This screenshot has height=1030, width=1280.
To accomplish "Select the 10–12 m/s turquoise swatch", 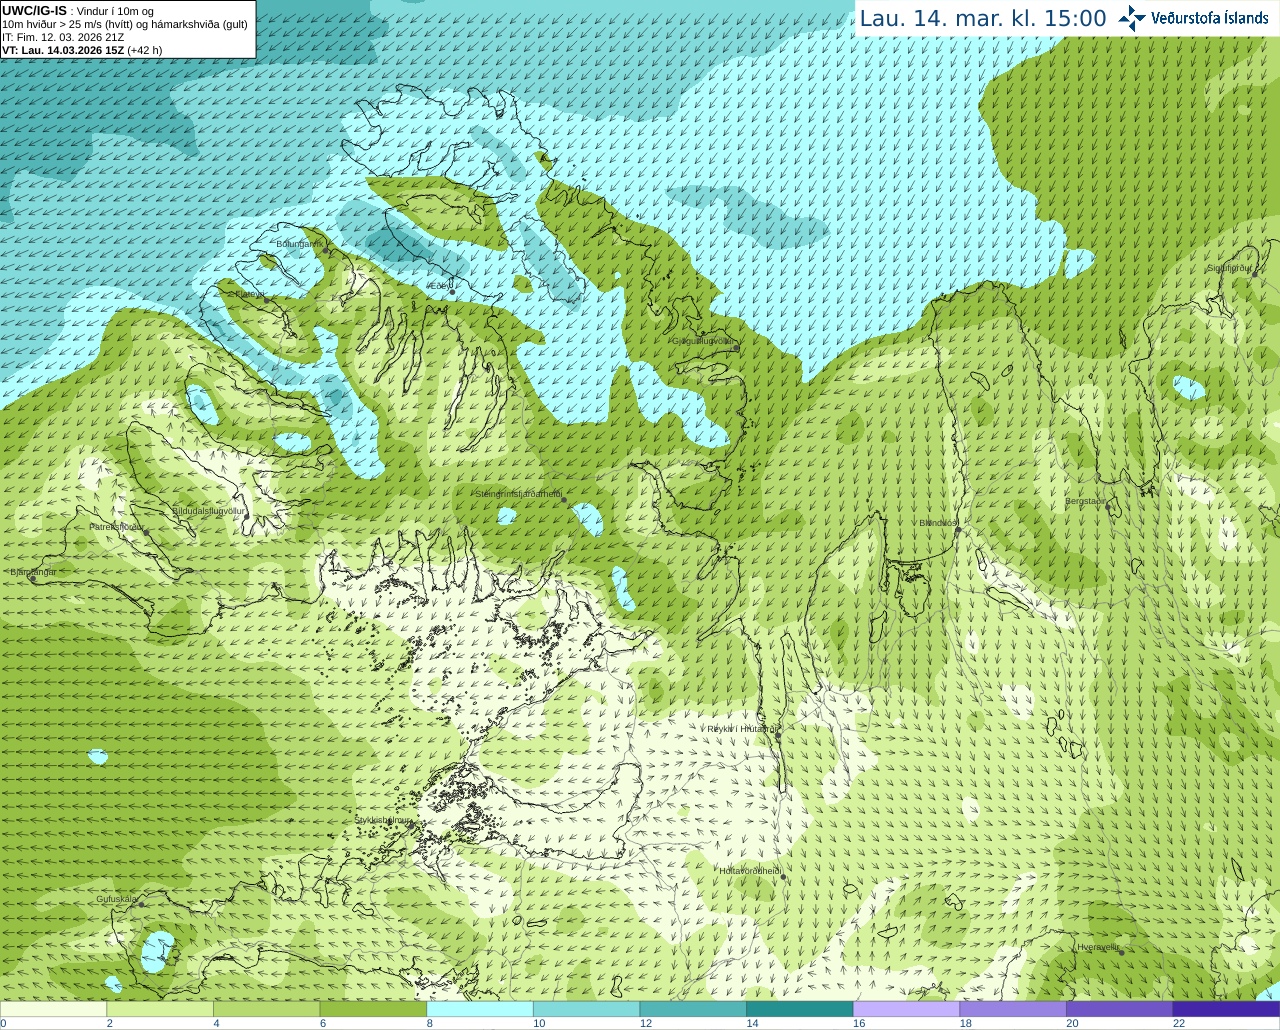I will click(586, 1009).
